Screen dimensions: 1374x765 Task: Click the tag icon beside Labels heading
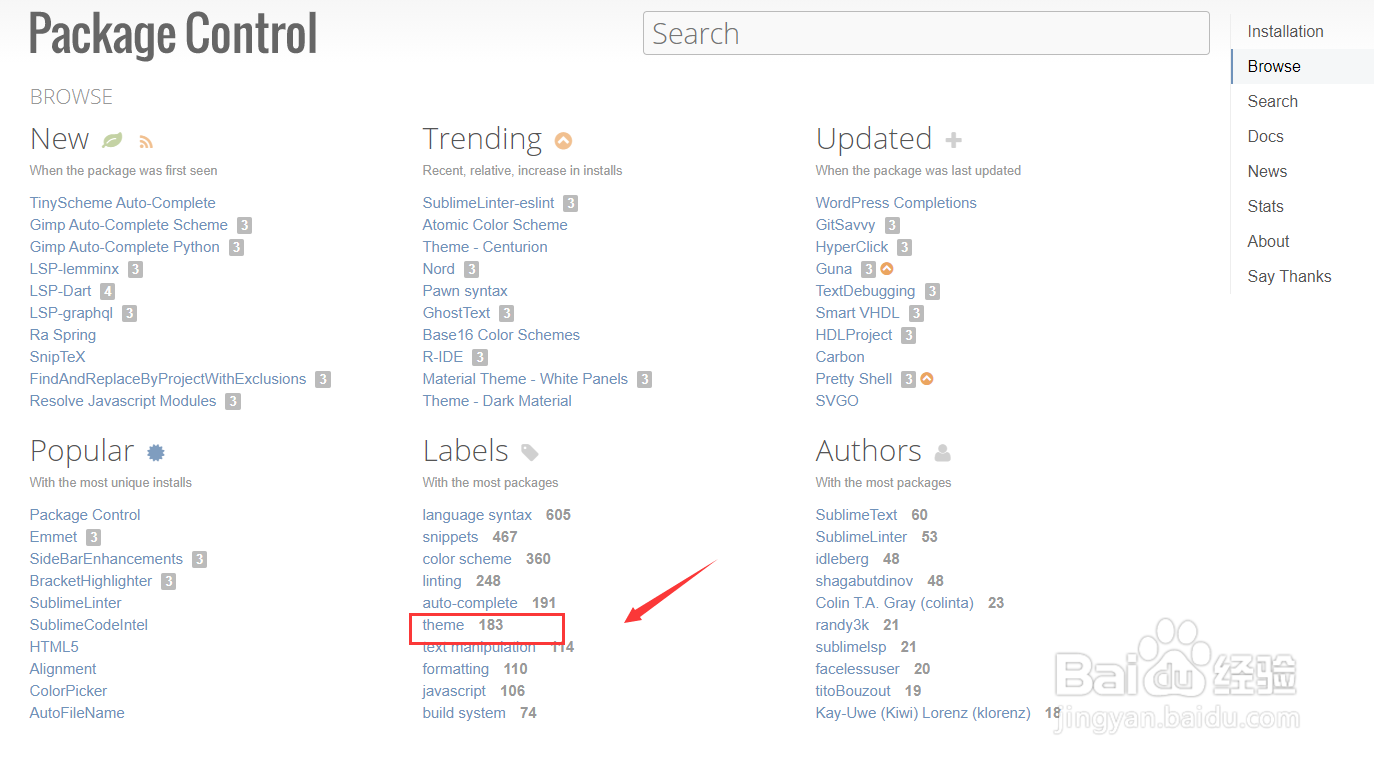click(530, 453)
